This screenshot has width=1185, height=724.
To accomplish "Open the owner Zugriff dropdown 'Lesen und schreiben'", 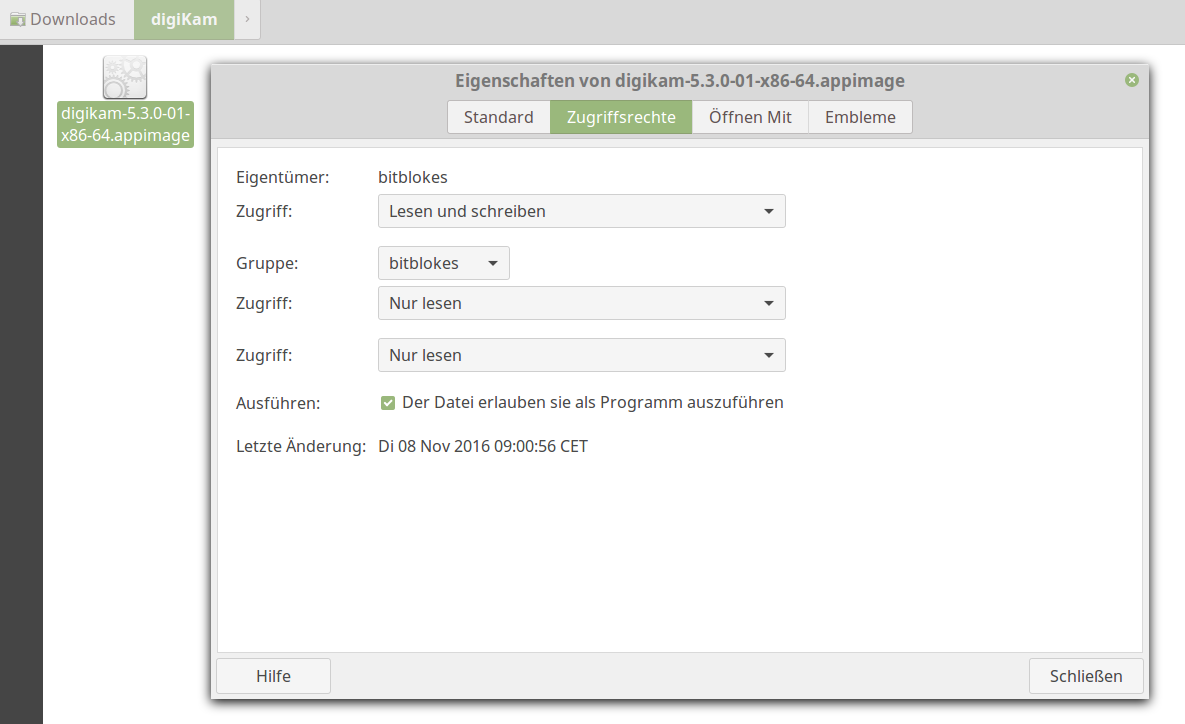I will (581, 211).
